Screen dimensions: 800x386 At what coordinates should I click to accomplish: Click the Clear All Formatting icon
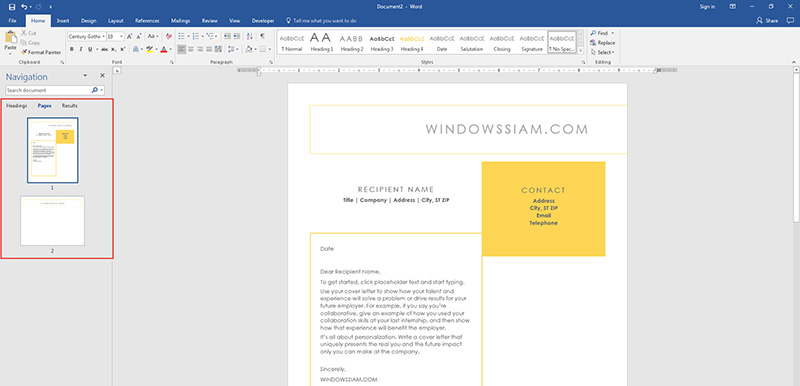tap(169, 37)
